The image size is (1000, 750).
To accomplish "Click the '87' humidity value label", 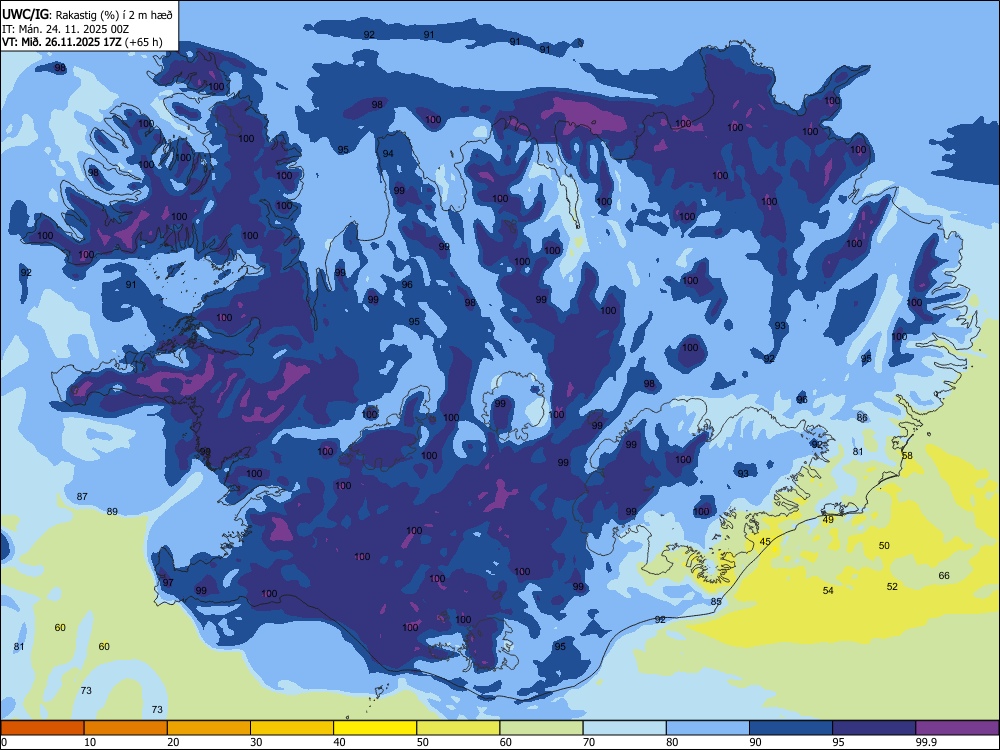I will (82, 496).
